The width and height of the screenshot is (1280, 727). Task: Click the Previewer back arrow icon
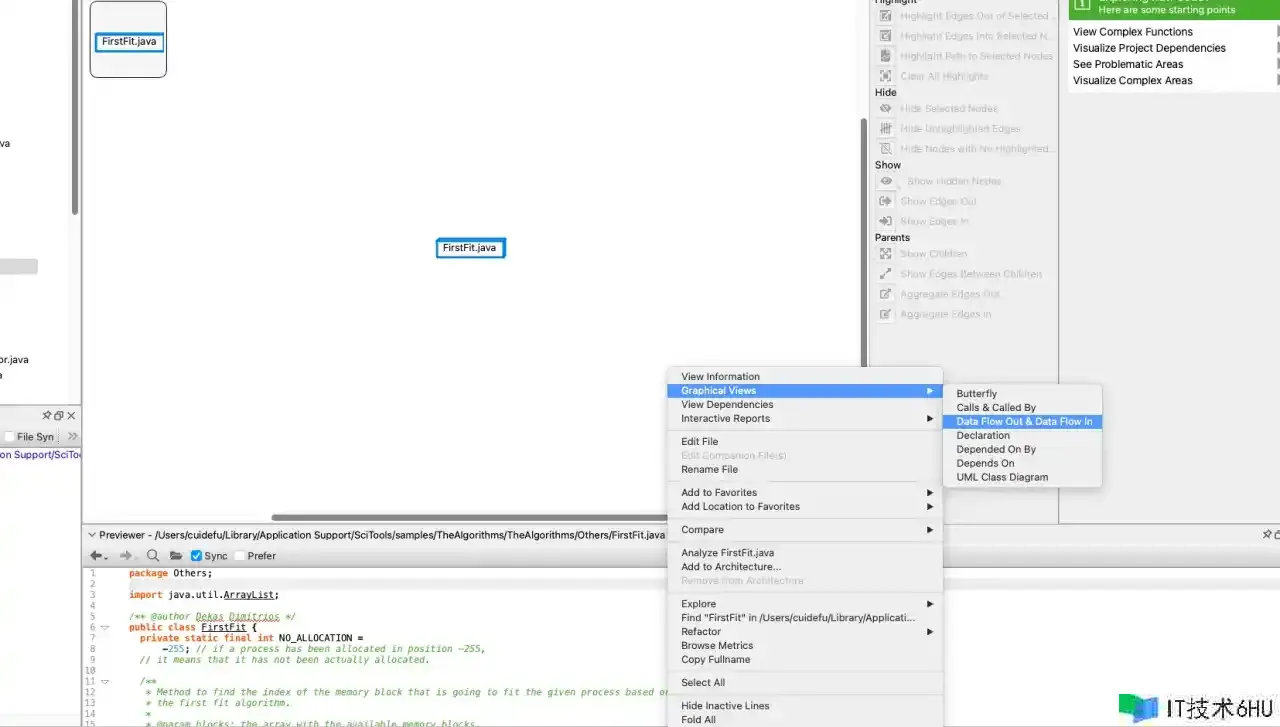(x=97, y=556)
